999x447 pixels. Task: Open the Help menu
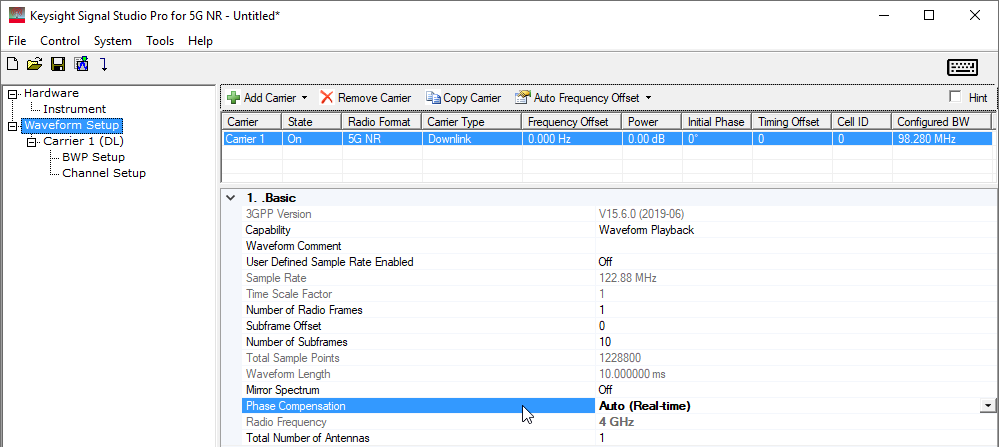point(200,41)
